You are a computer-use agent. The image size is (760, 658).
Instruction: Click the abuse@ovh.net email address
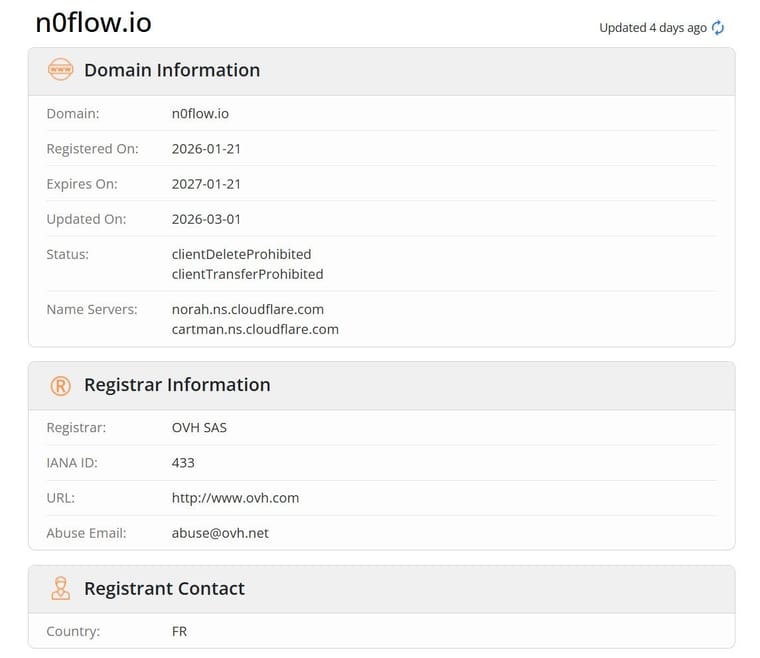tap(220, 533)
